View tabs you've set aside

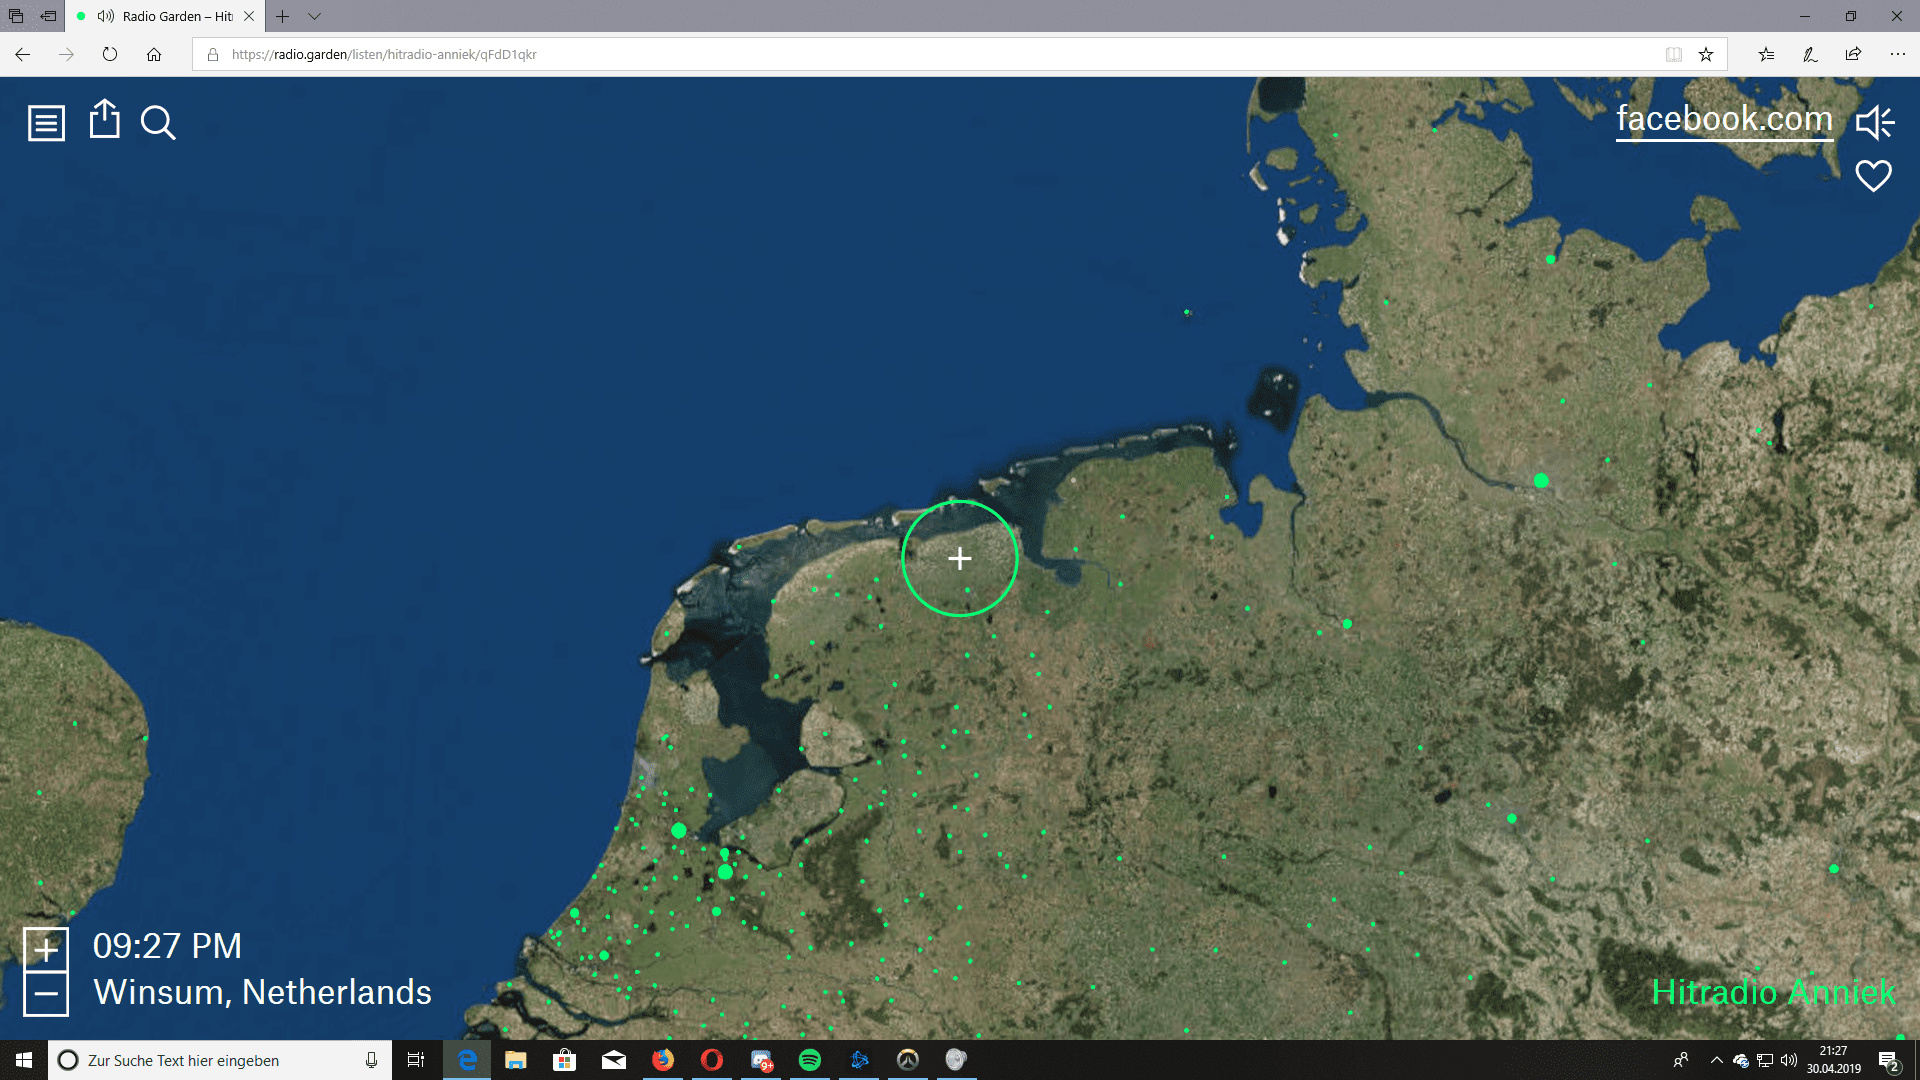[16, 16]
